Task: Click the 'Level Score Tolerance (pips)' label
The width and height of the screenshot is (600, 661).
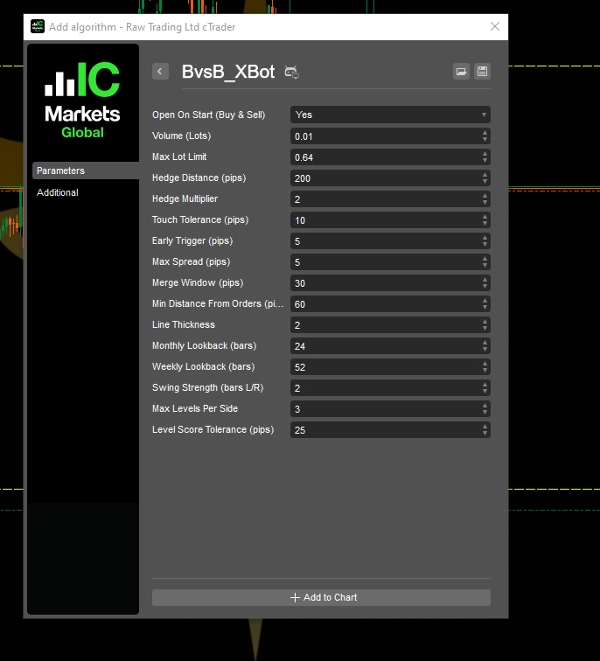Action: point(213,430)
